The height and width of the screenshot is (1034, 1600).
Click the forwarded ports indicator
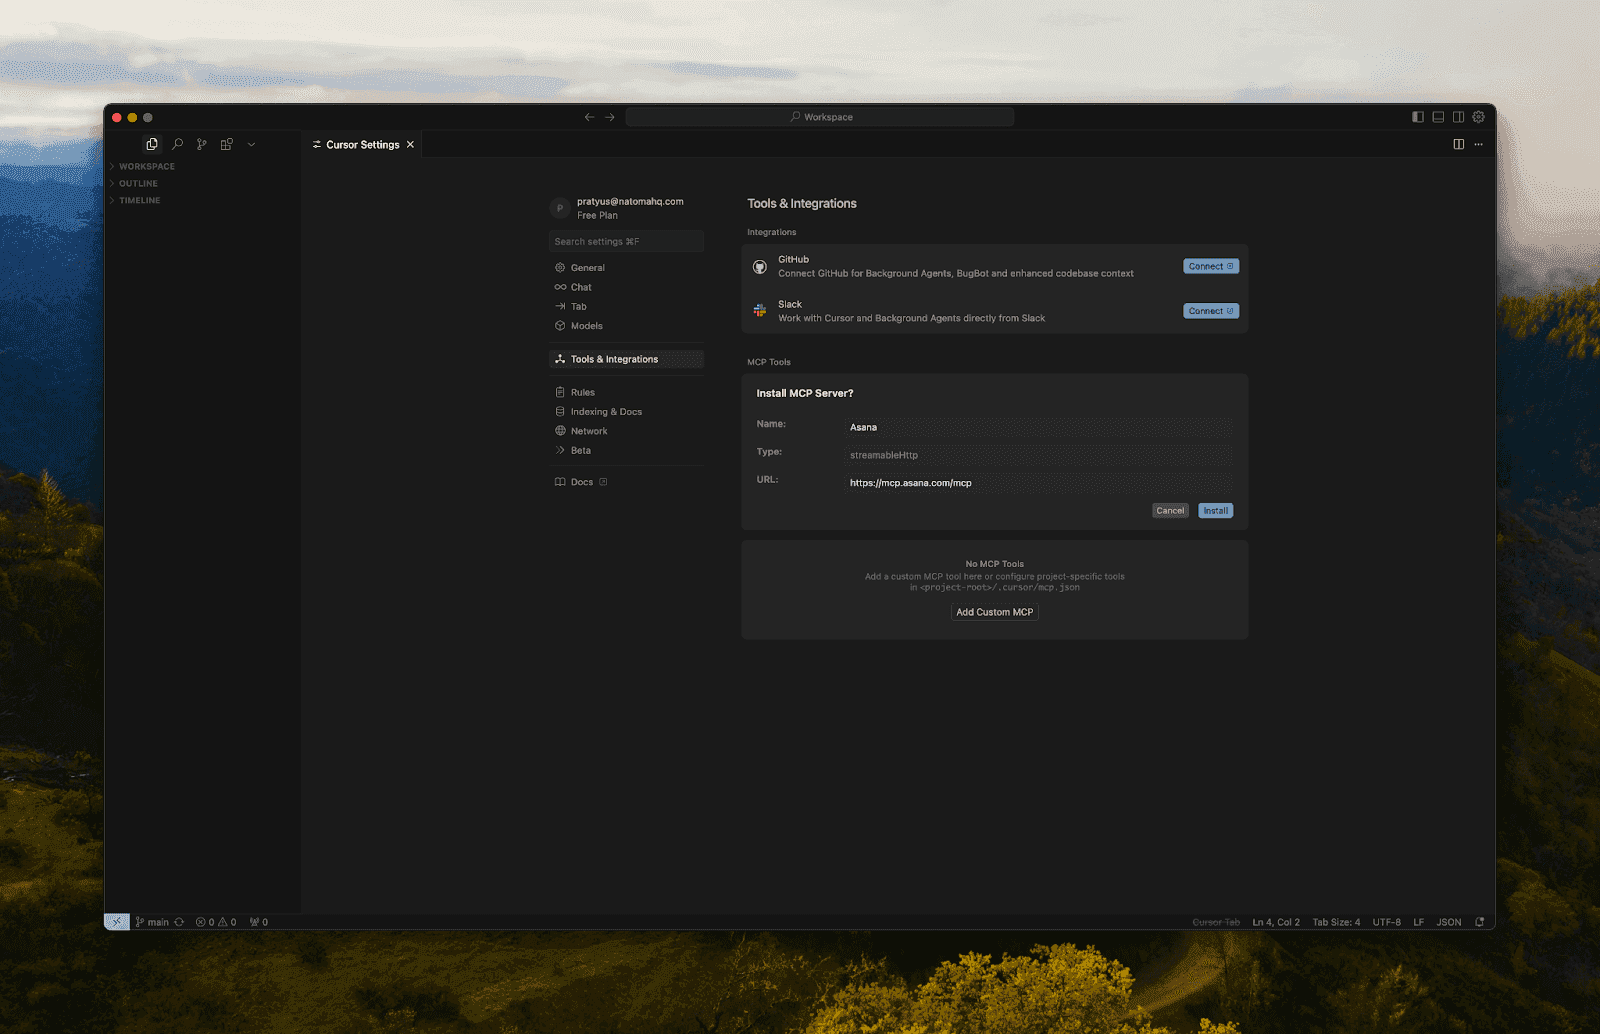click(259, 922)
